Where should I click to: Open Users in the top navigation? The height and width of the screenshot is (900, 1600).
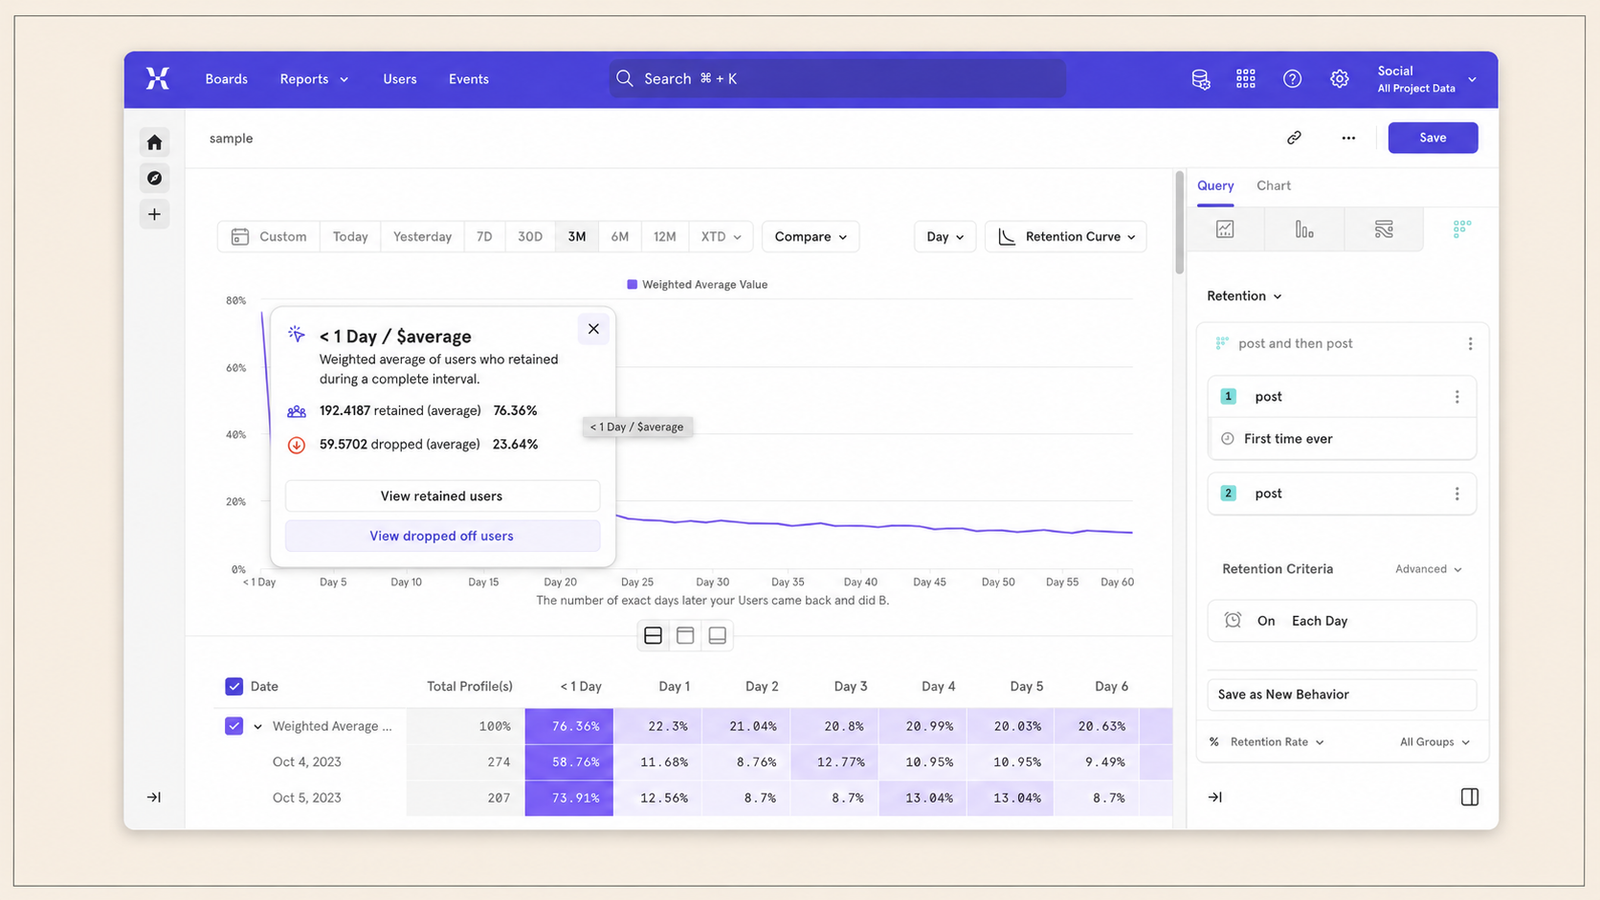pos(400,79)
